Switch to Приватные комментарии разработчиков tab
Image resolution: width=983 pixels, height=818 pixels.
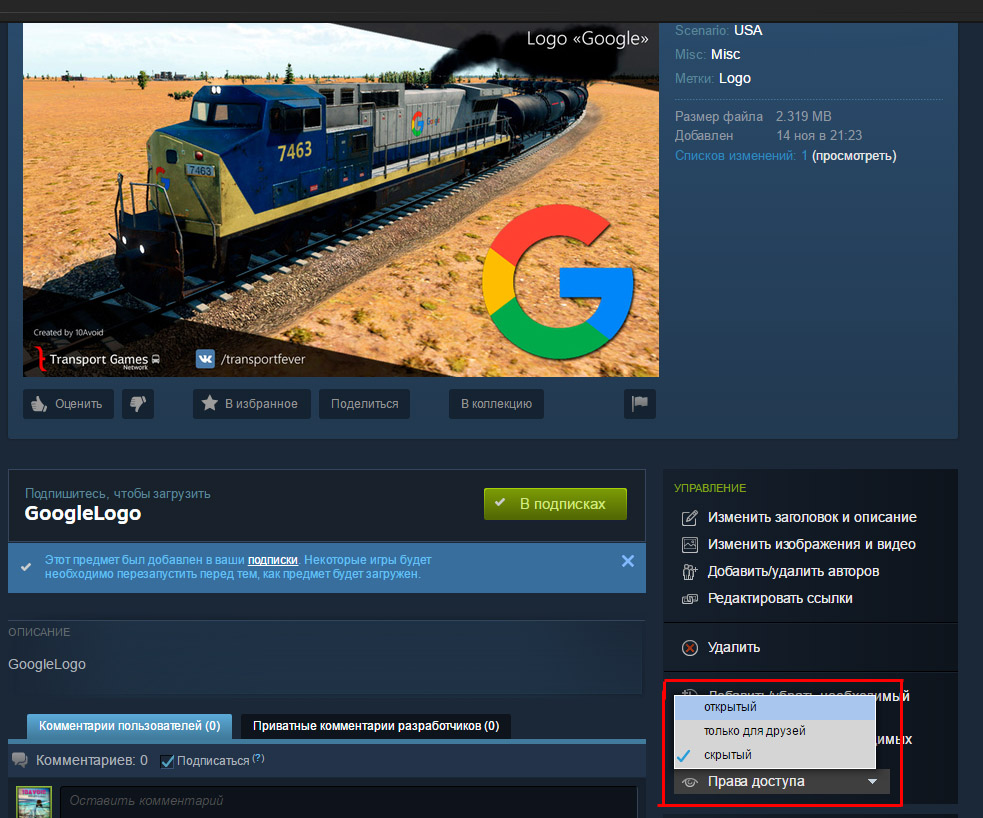pos(376,726)
